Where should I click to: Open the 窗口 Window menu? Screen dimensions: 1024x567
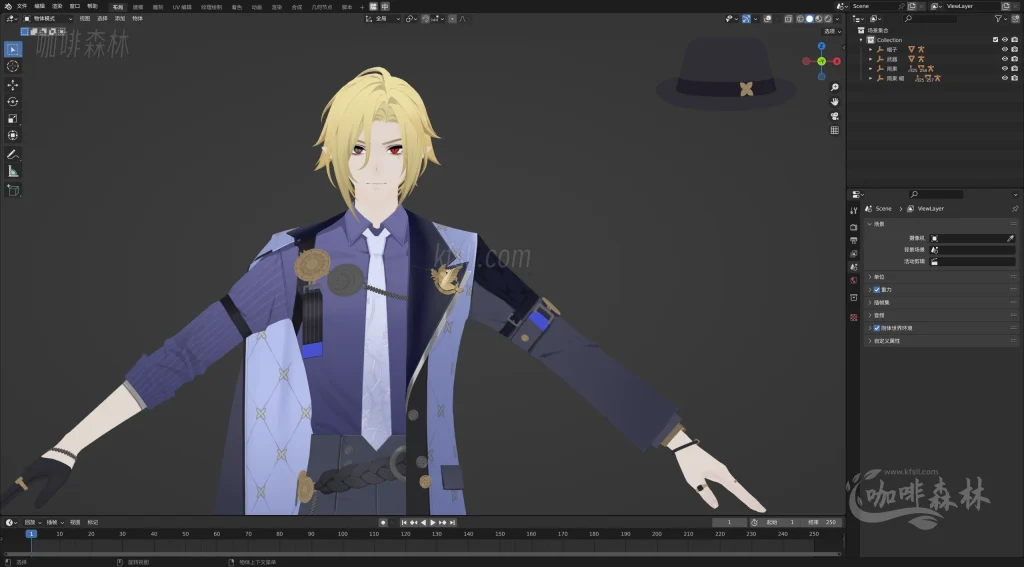[74, 6]
